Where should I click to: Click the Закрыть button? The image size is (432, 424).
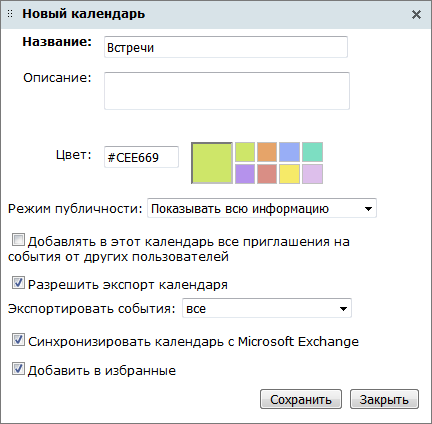384,399
